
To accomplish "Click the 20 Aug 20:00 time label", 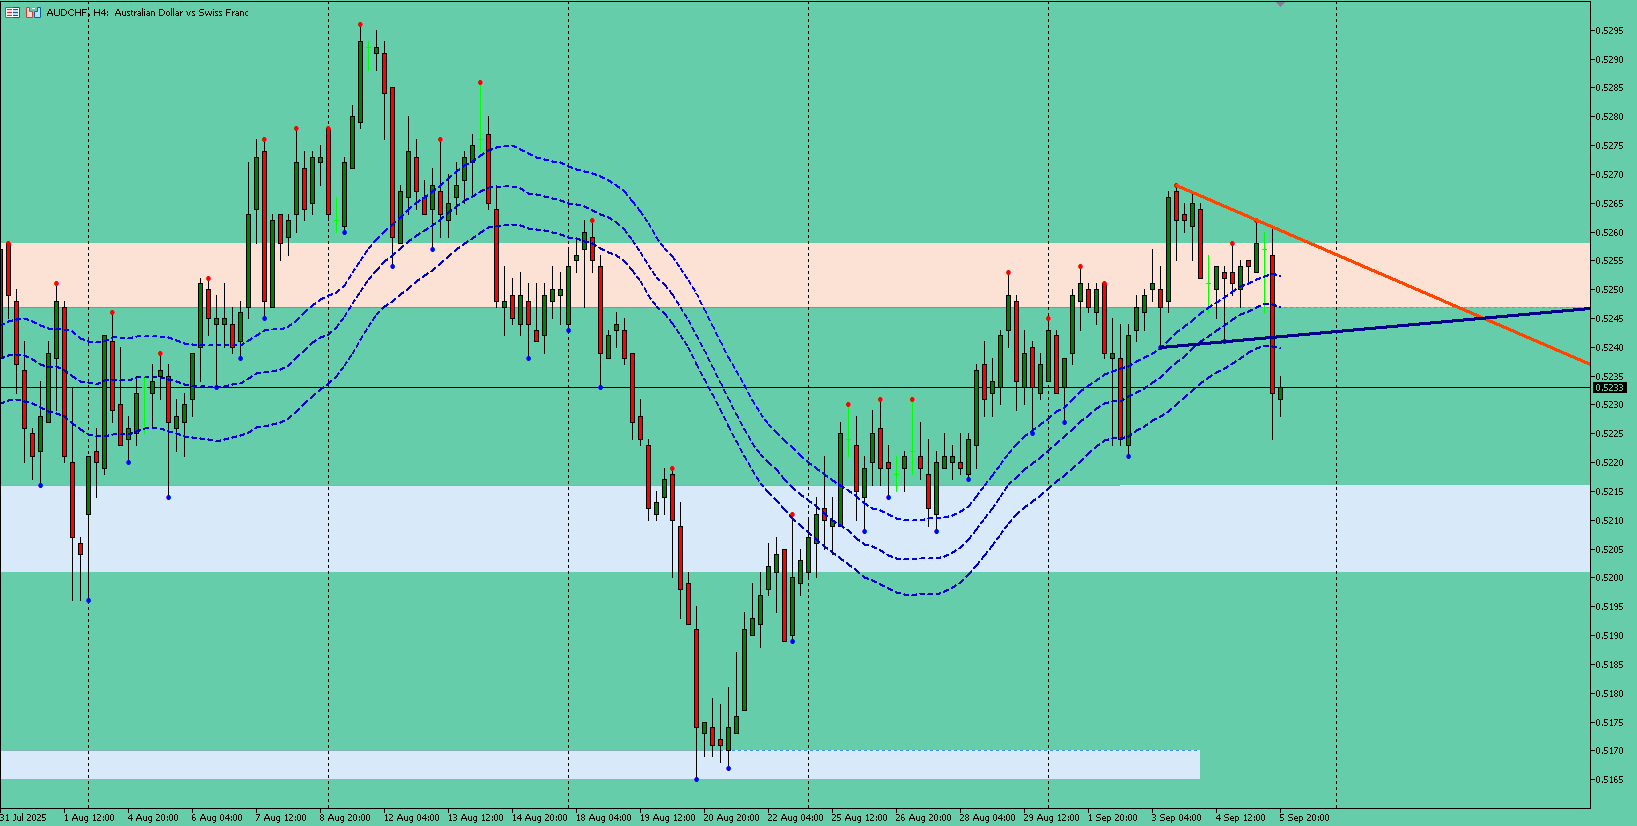I will click(731, 818).
